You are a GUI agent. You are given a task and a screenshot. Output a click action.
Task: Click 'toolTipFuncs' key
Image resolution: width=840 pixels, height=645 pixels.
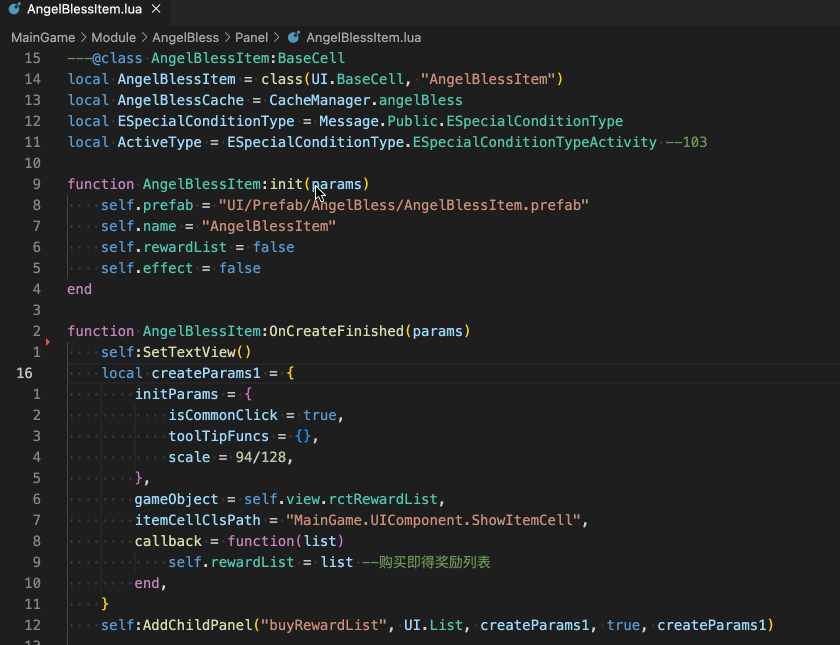point(219,436)
